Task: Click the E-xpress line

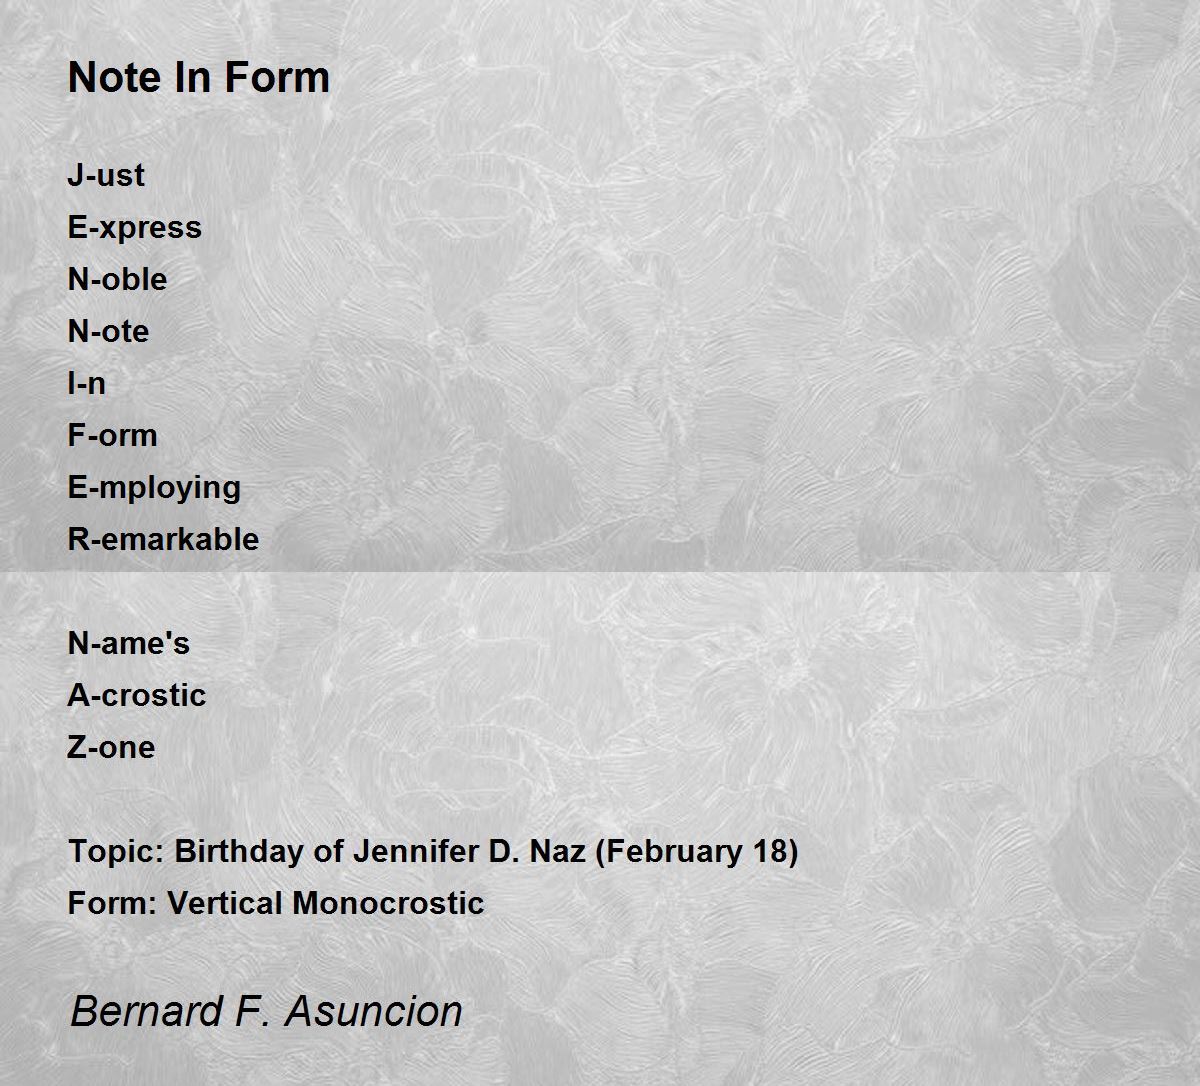Action: [135, 228]
